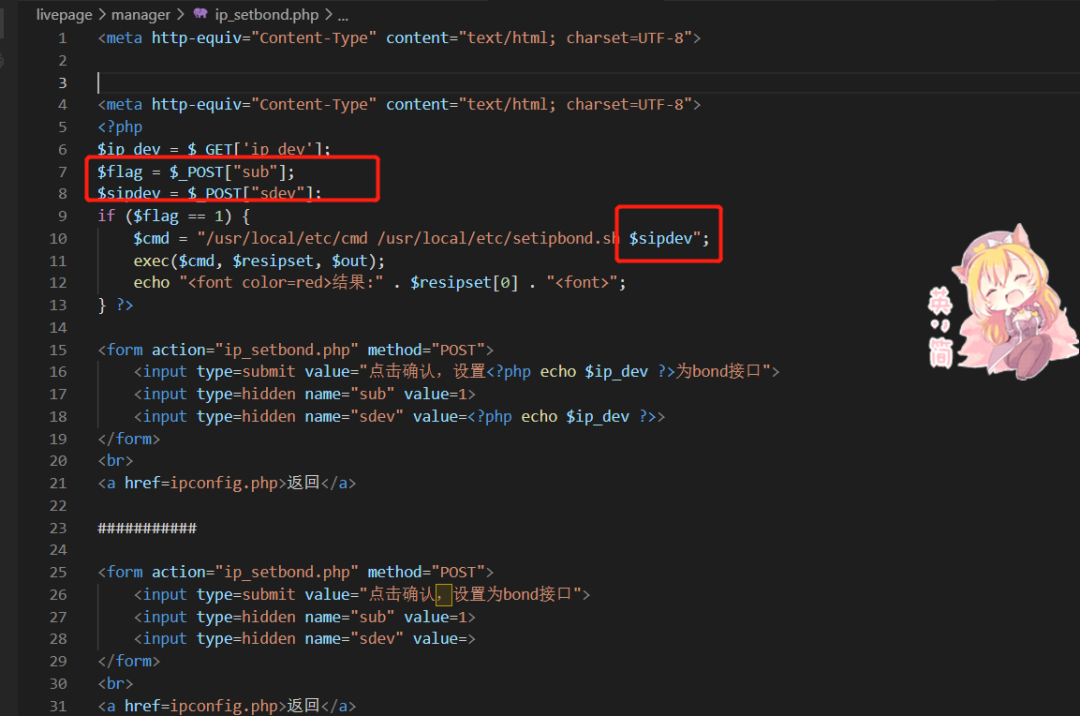This screenshot has height=716, width=1080.
Task: Click the PHP file icon in breadcrumb
Action: point(200,14)
